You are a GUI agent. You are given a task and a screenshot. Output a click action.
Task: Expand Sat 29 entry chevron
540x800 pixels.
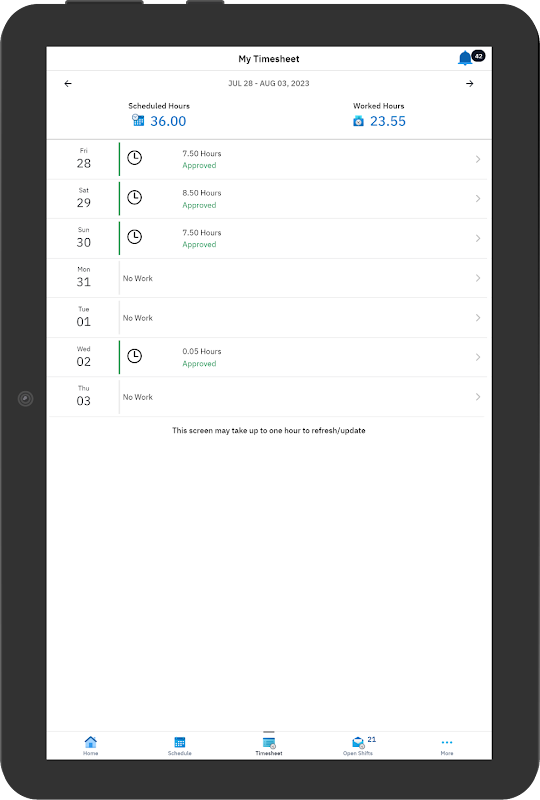pos(478,198)
